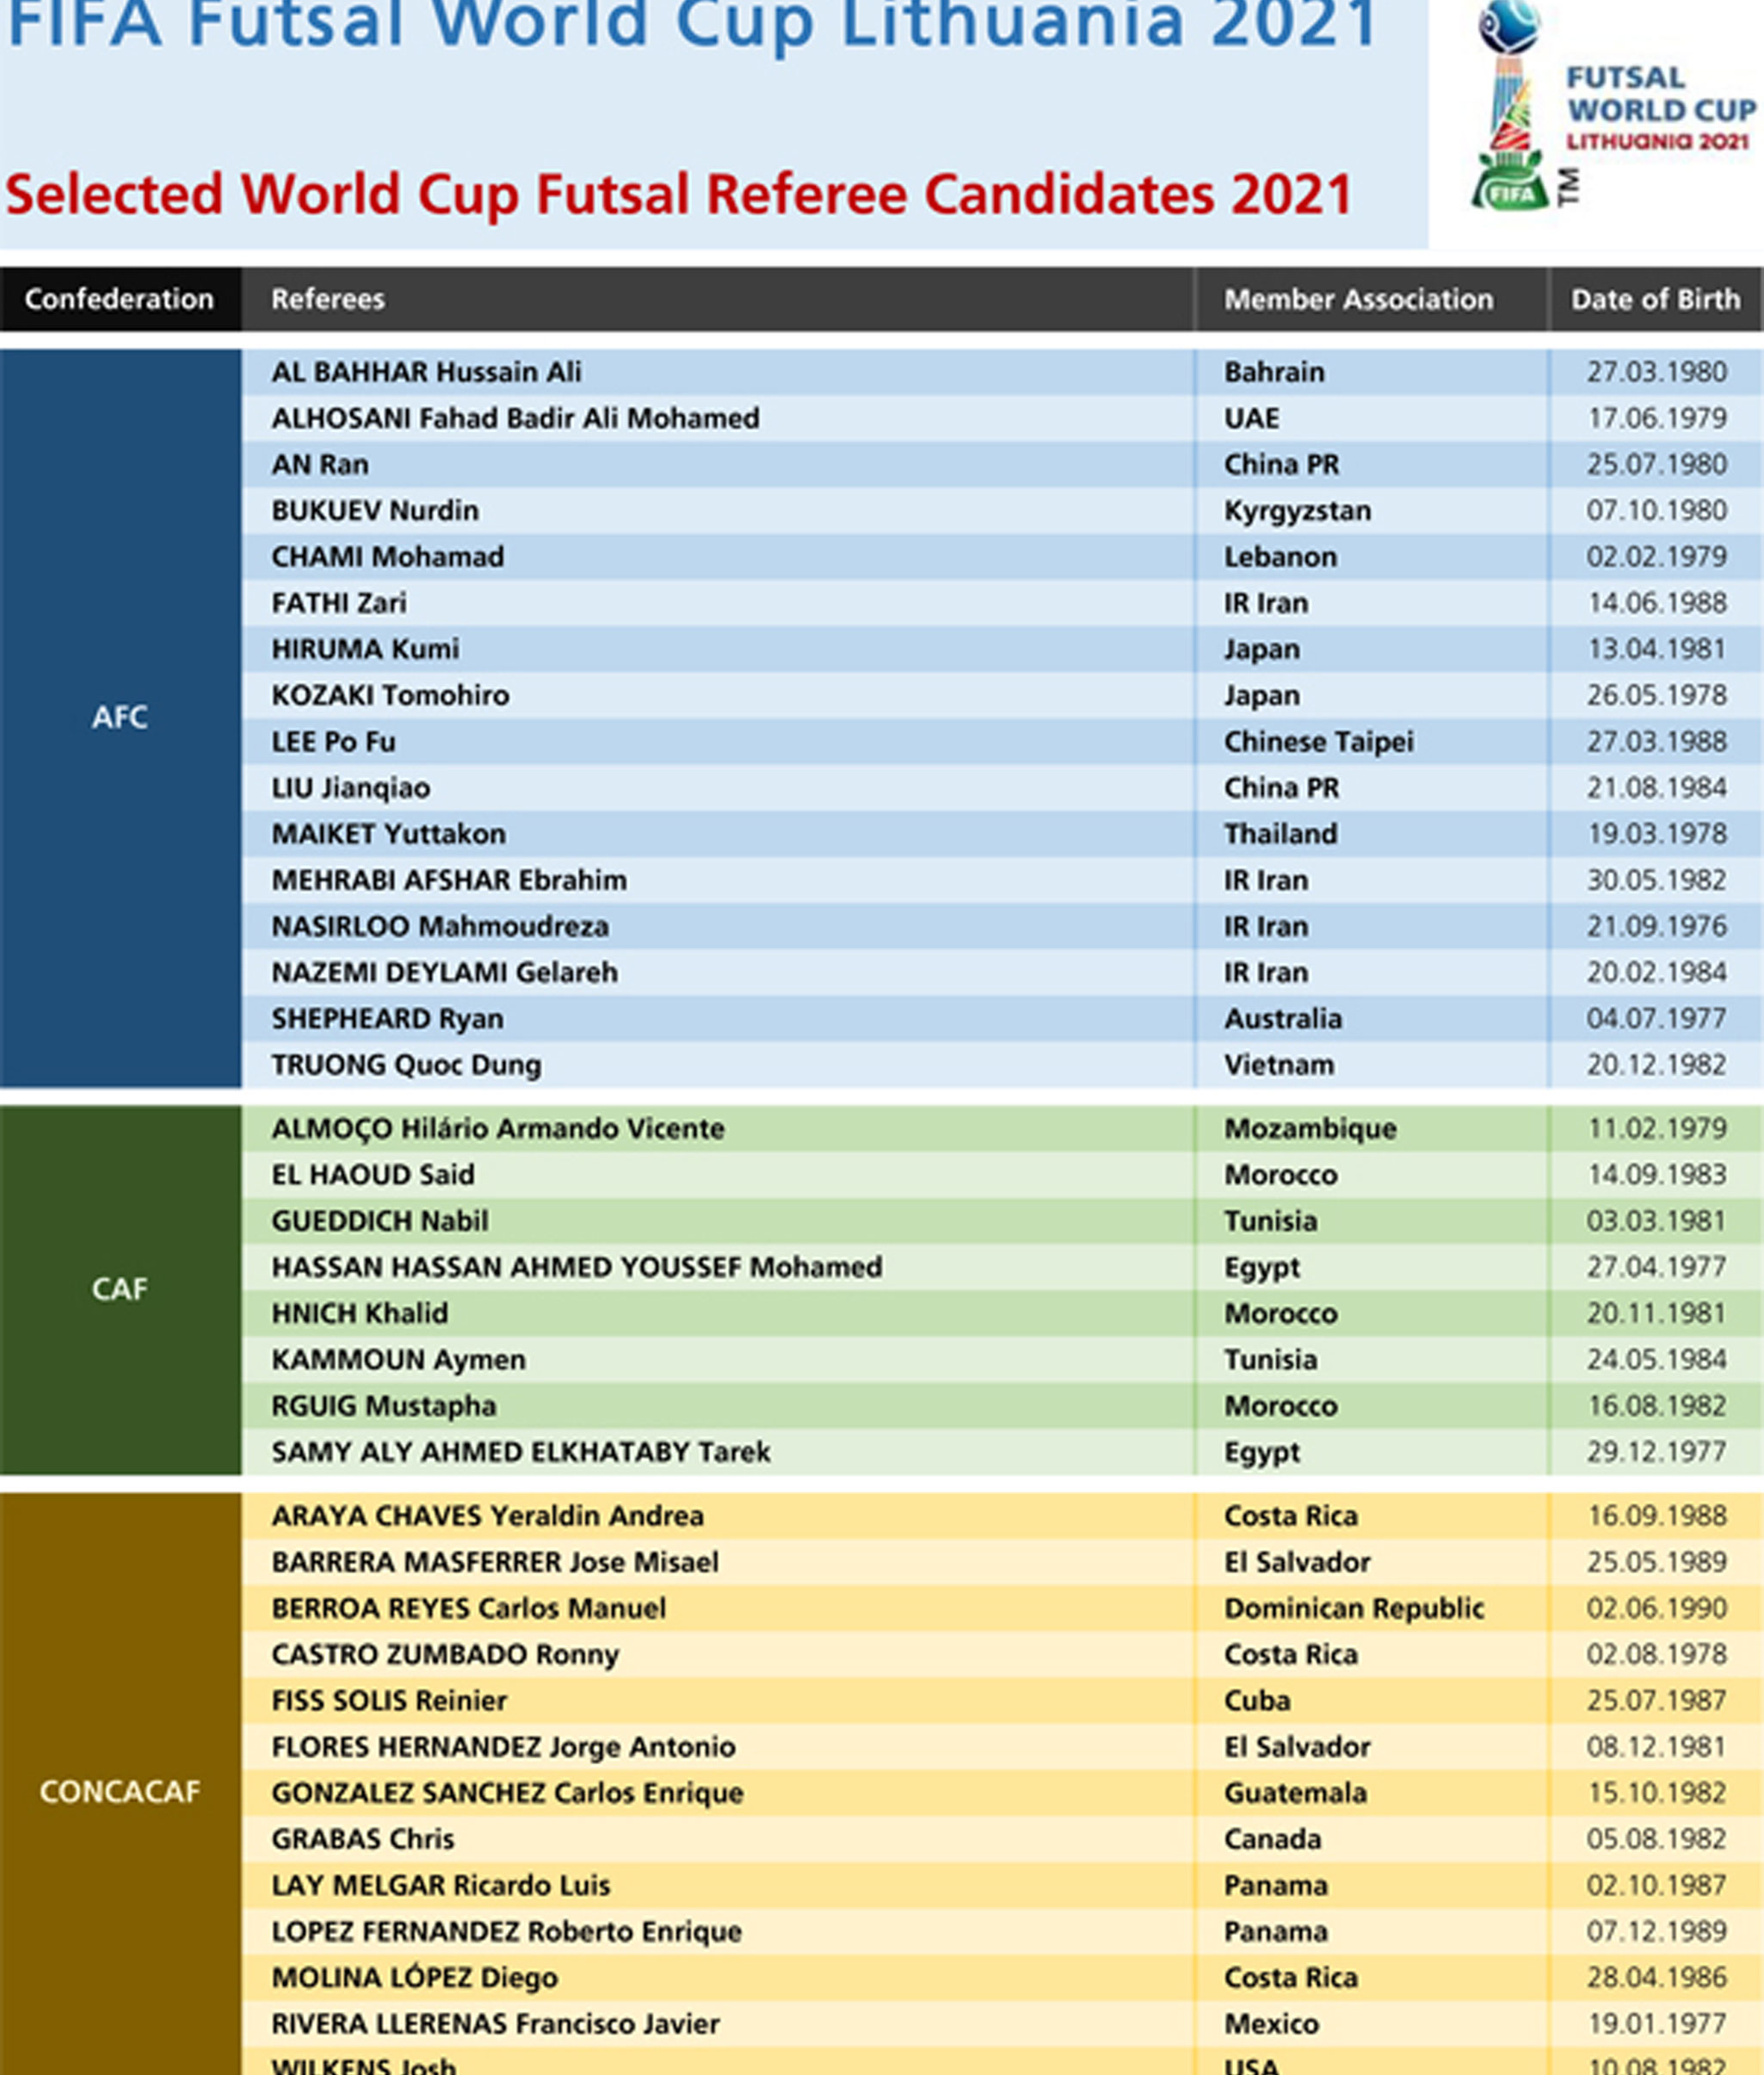Image resolution: width=1764 pixels, height=2075 pixels.
Task: Click referee LAY MELGAR Ricardo Luis
Action: (x=440, y=1885)
